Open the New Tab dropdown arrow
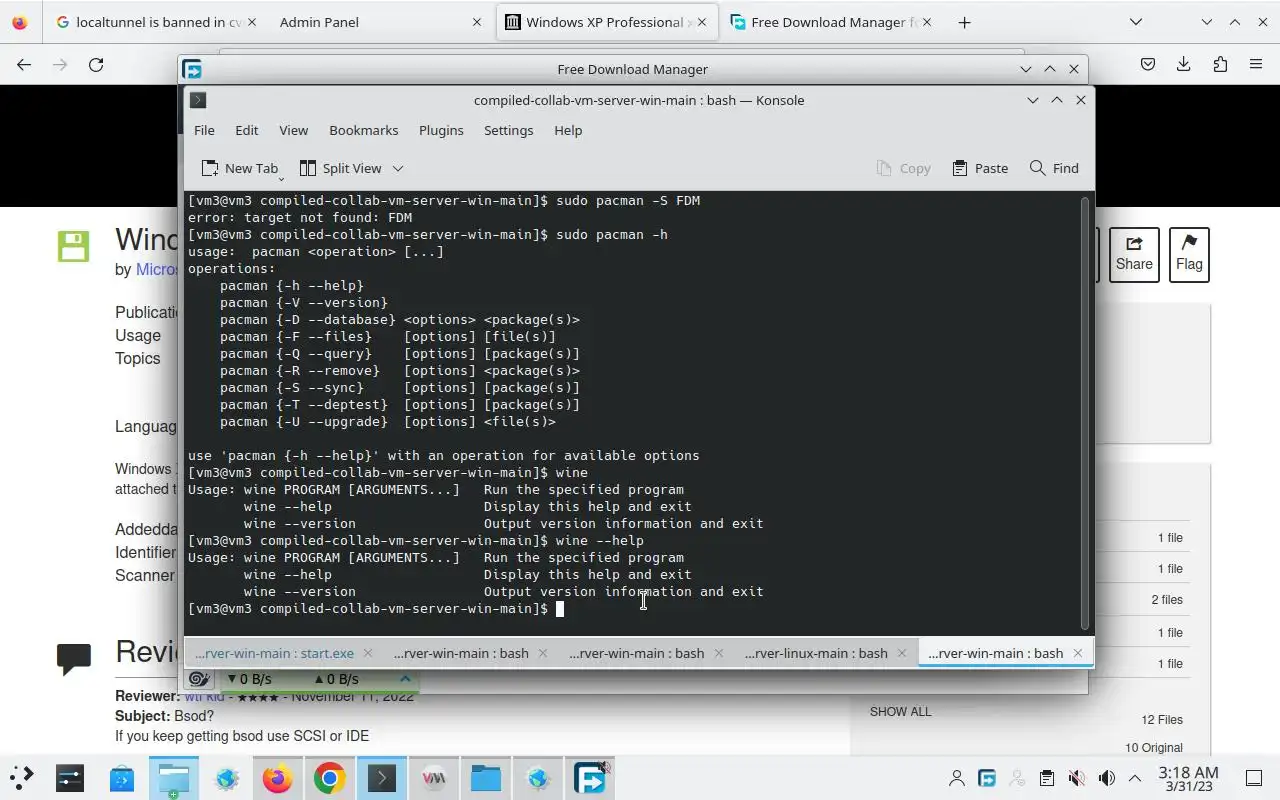 [281, 179]
